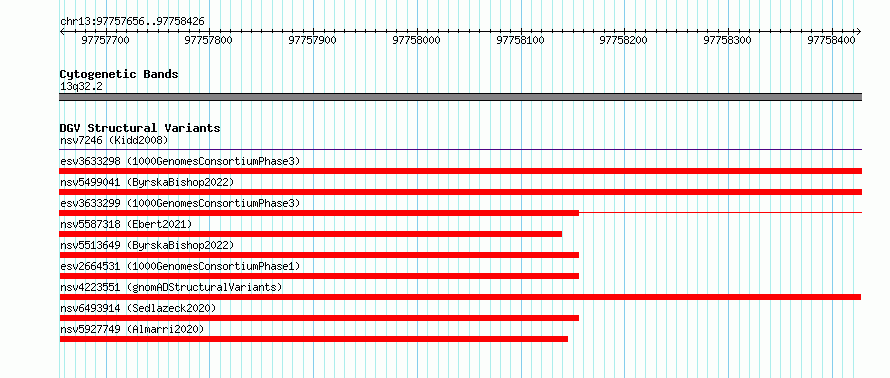Viewport: 890px width, 378px height.
Task: Click the red bar under nsv5513649
Action: pyautogui.click(x=319, y=255)
